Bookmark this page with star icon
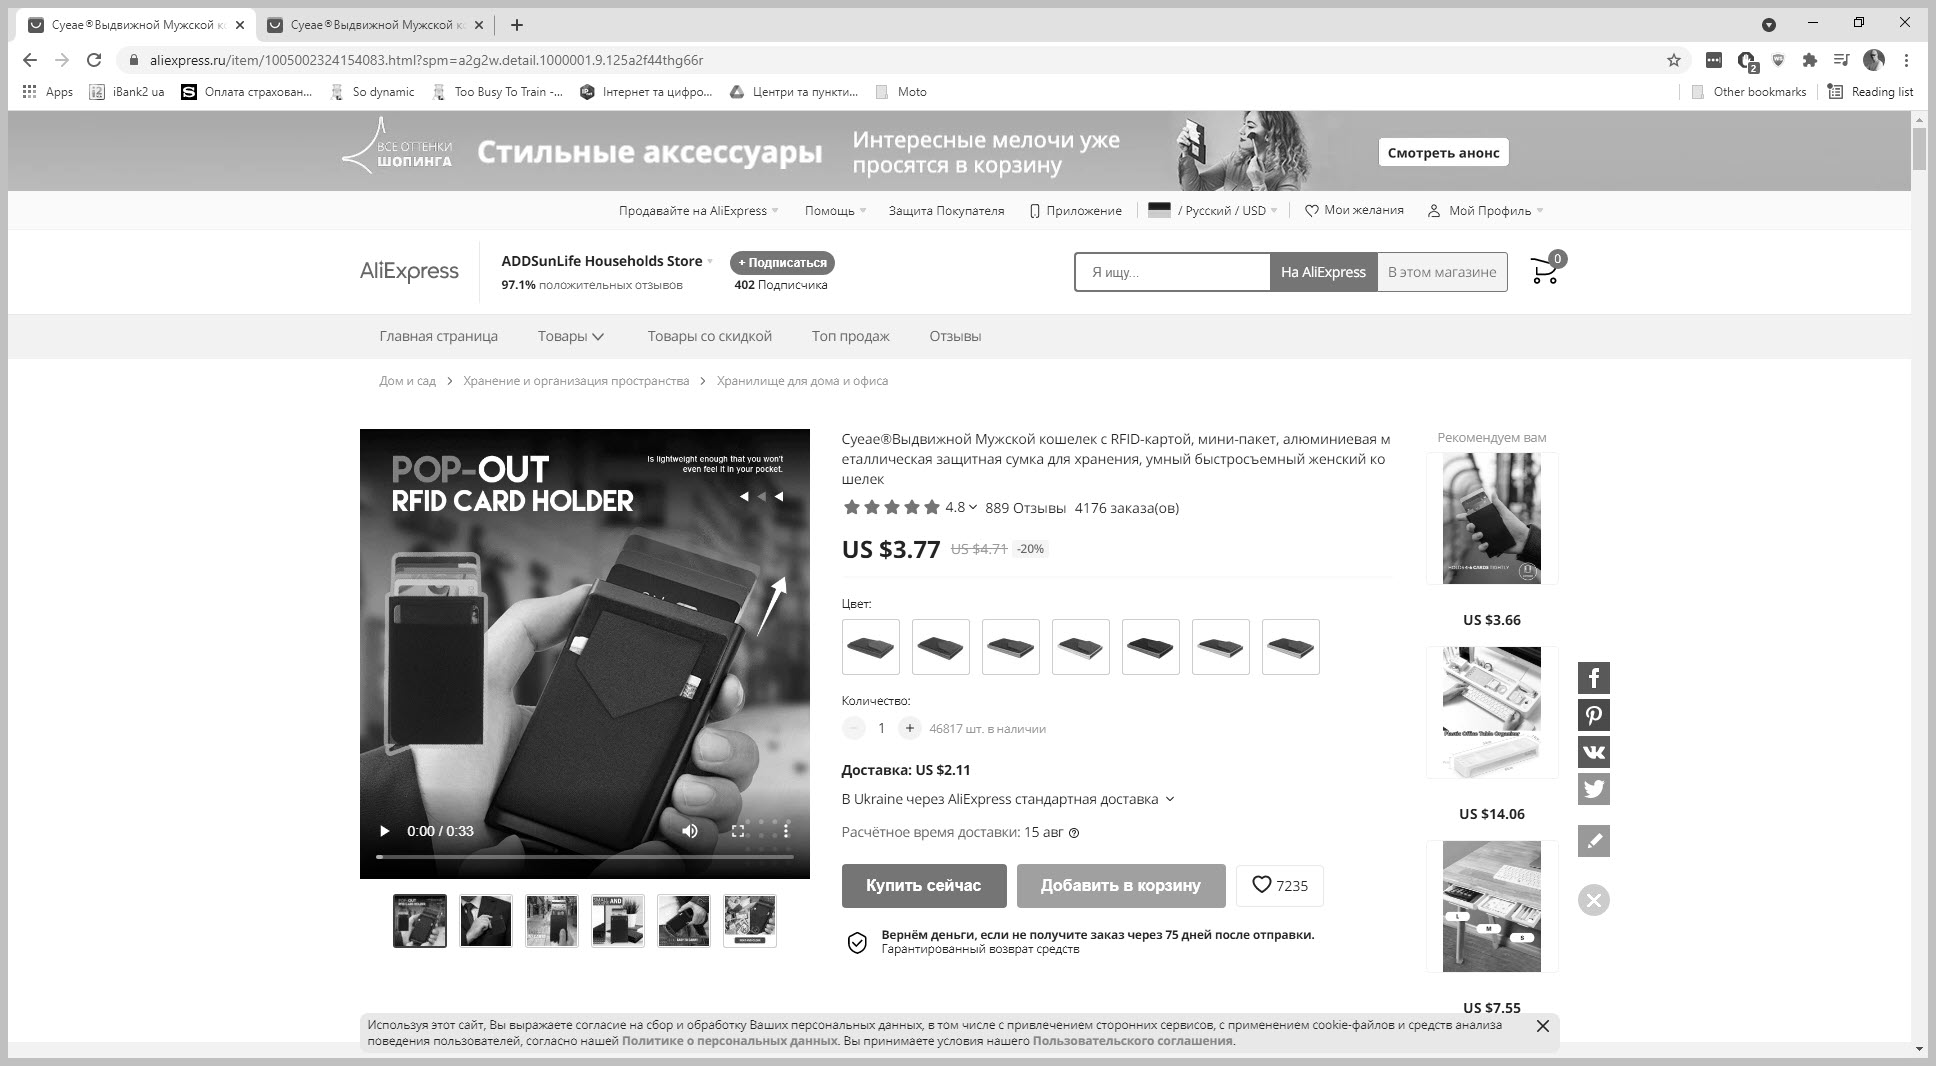Viewport: 1936px width, 1066px height. point(1673,60)
